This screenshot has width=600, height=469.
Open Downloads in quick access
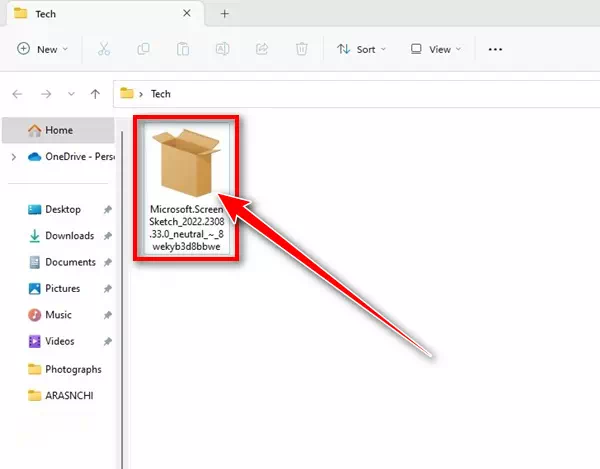[61, 236]
